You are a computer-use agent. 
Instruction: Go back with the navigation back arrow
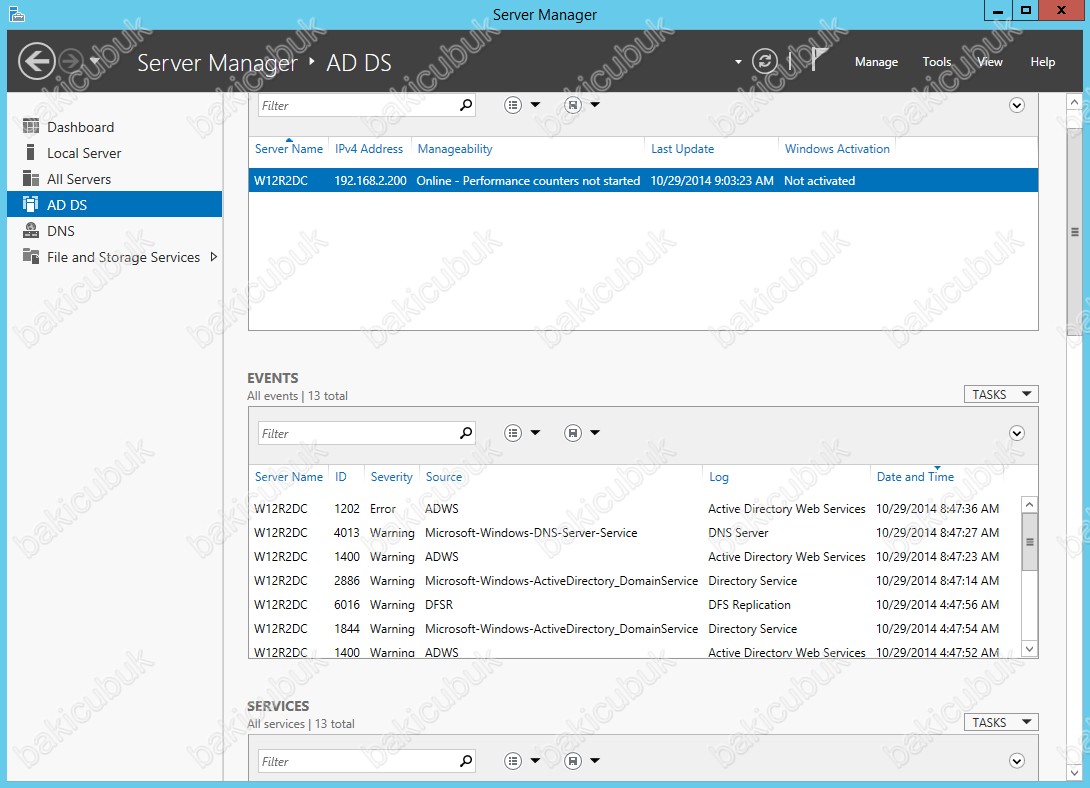pyautogui.click(x=36, y=62)
